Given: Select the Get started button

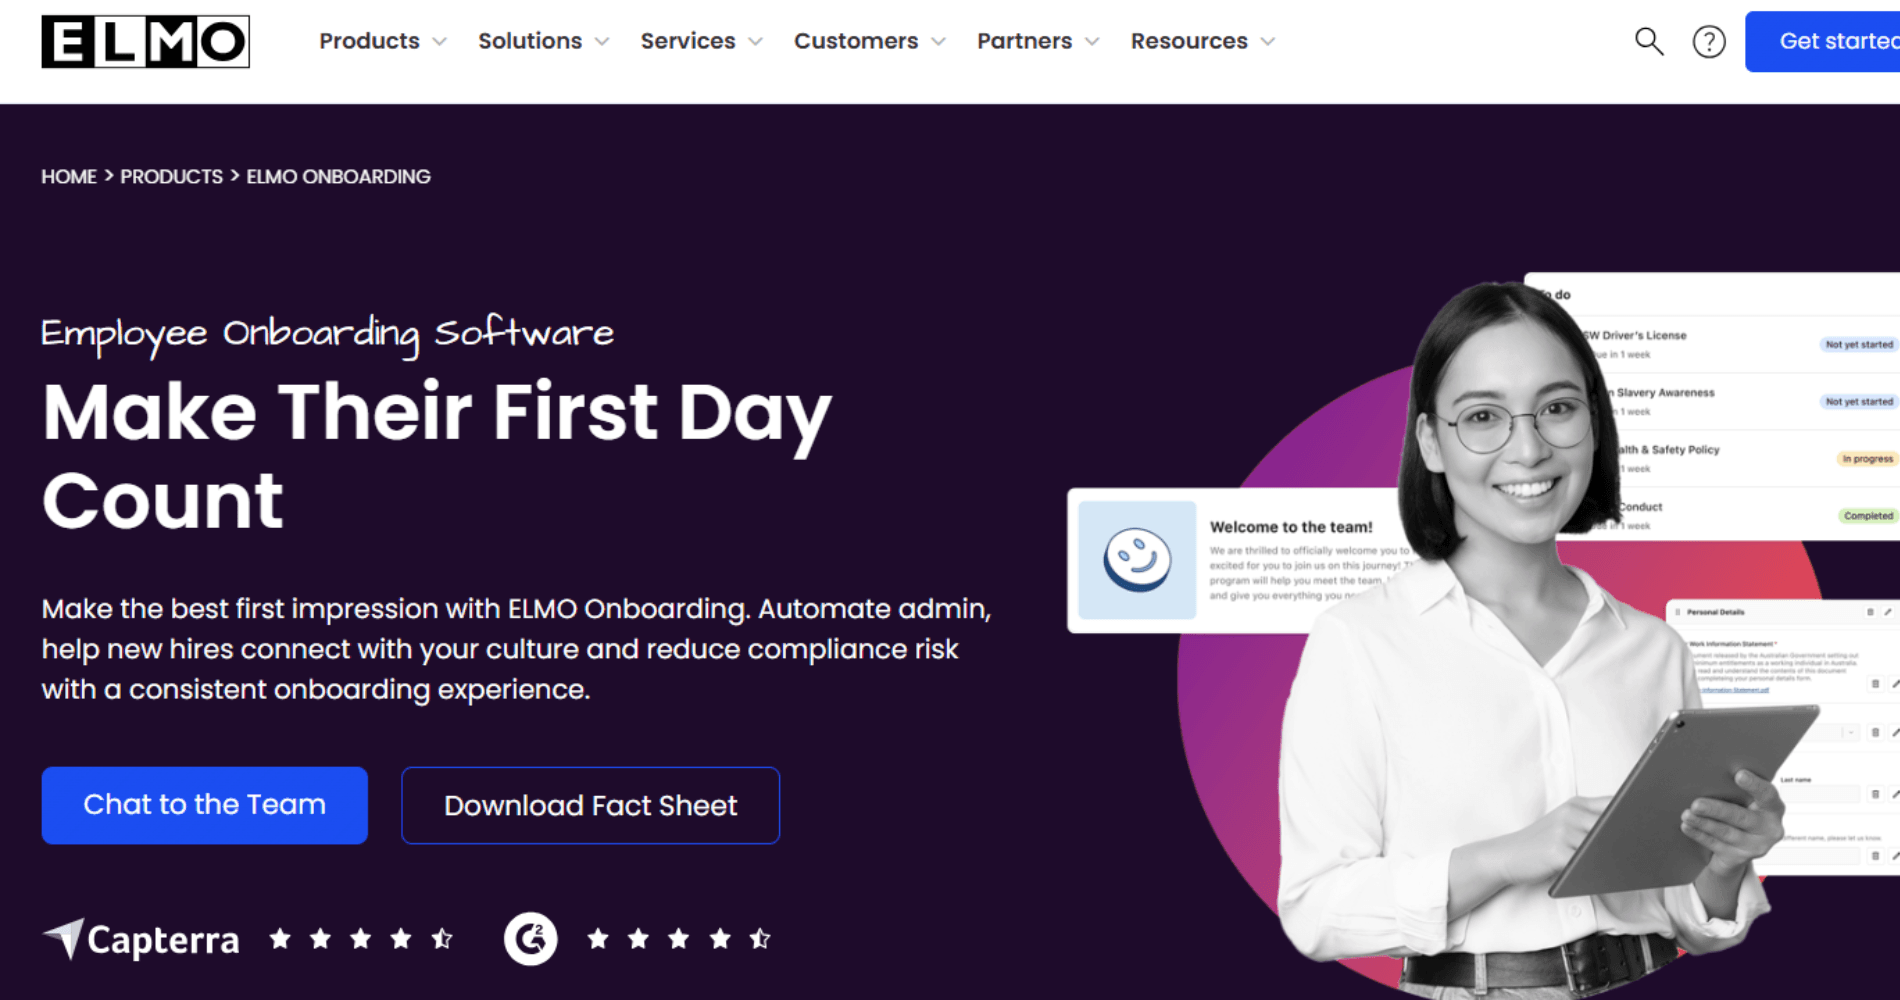Looking at the screenshot, I should [1822, 42].
